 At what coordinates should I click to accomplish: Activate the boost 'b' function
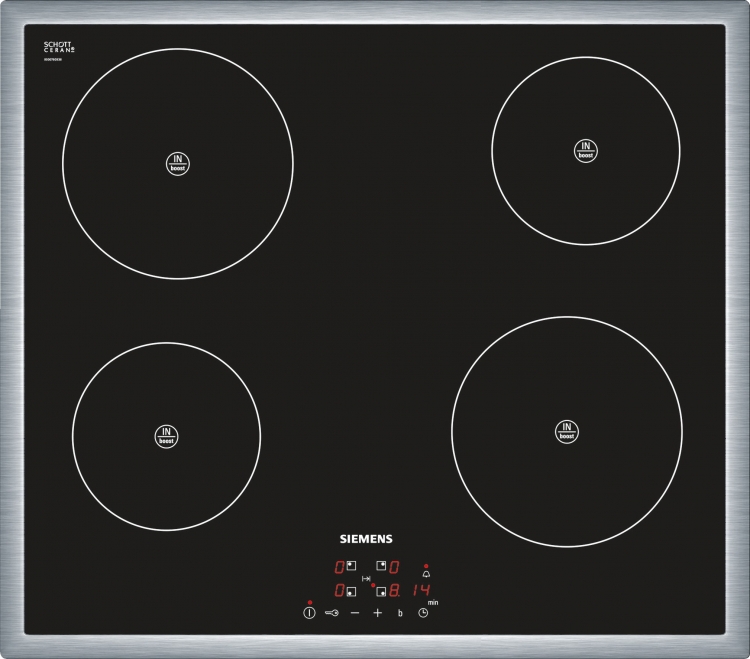tap(400, 612)
